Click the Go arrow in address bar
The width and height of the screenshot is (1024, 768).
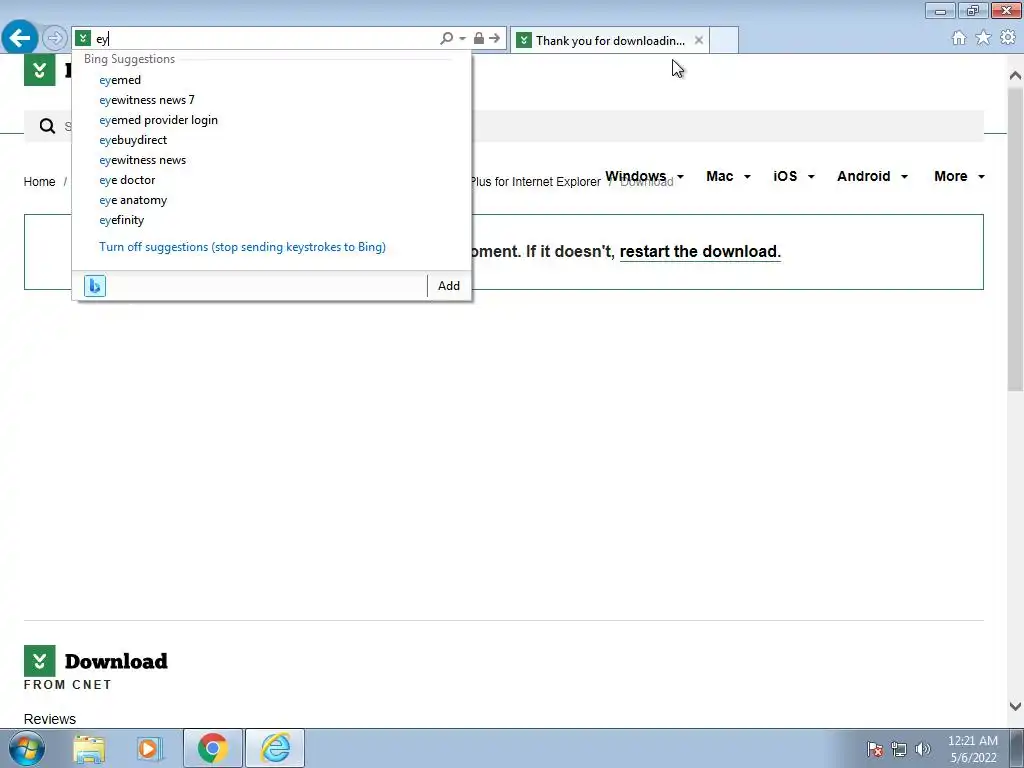click(495, 39)
